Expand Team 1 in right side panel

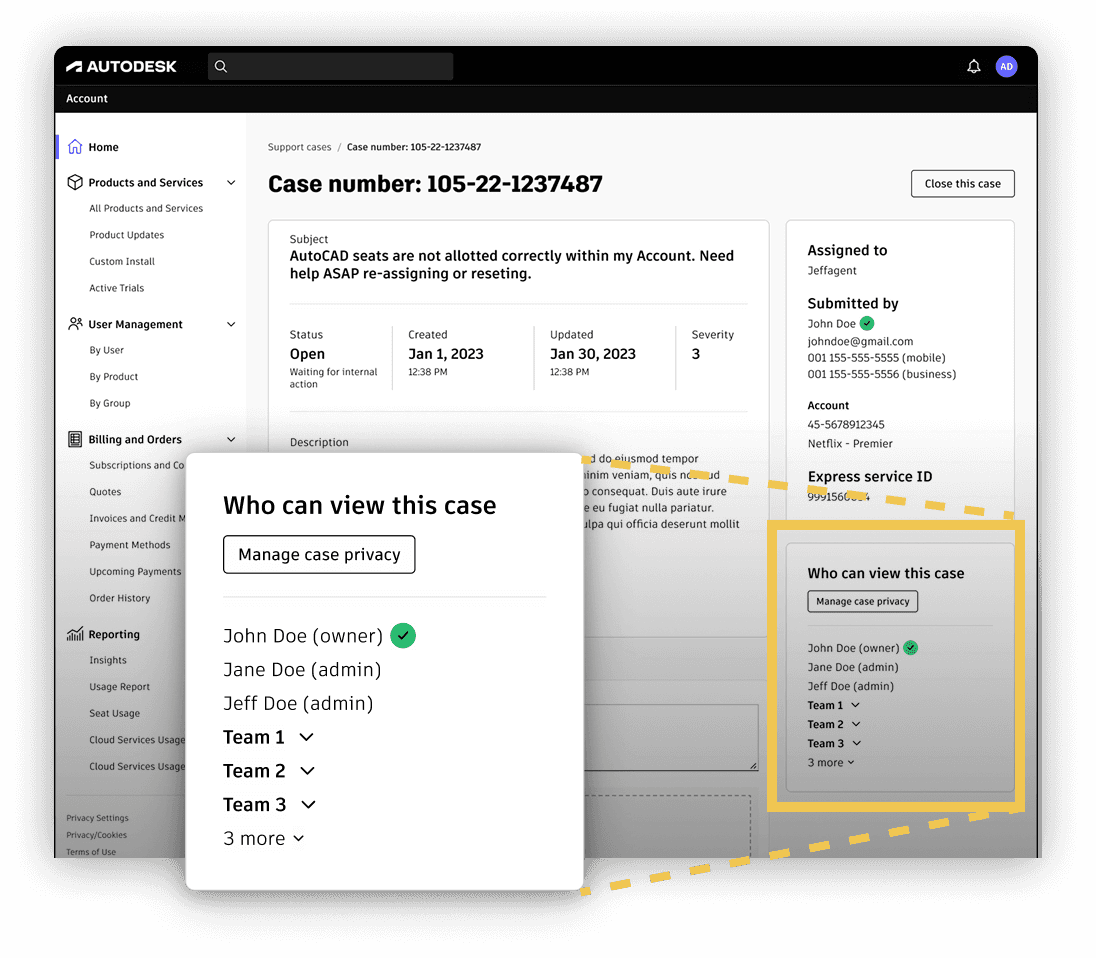pos(855,705)
